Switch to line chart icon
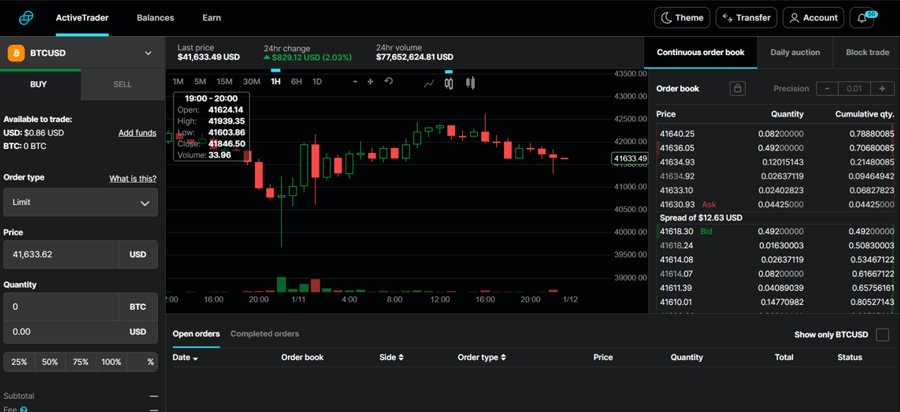This screenshot has width=900, height=412. coord(429,84)
